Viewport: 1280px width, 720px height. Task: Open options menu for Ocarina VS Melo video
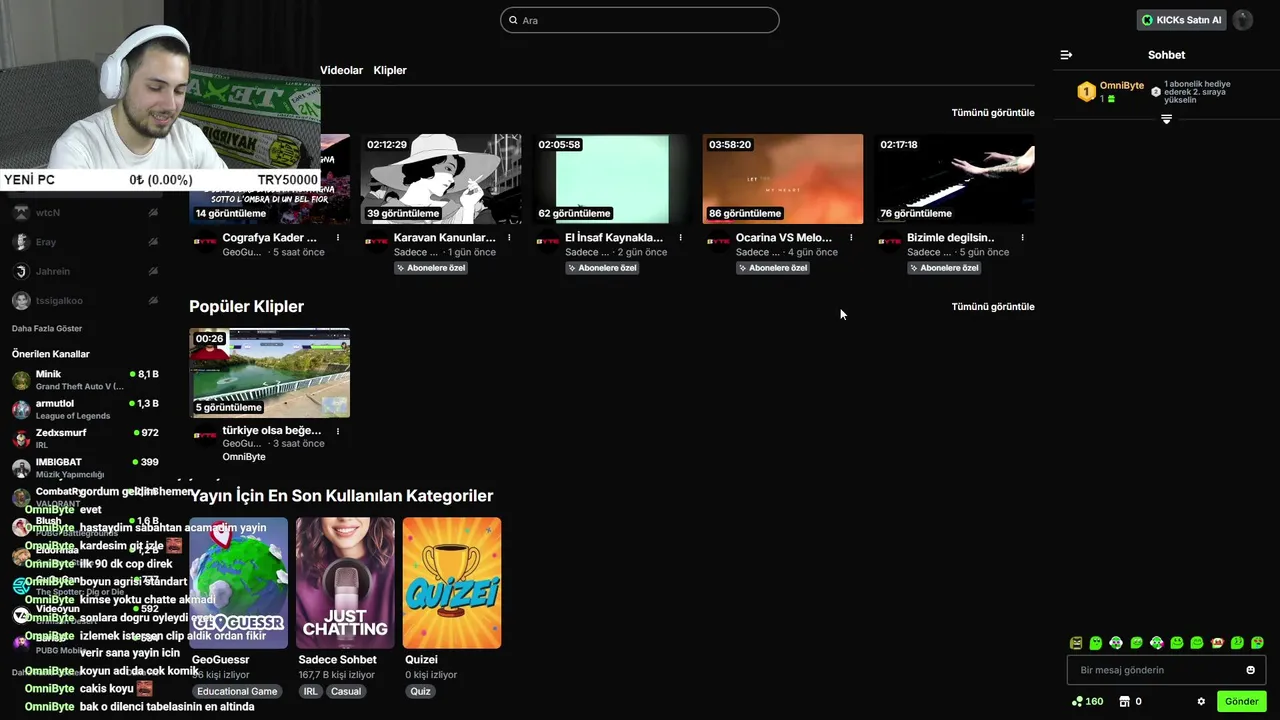pos(851,238)
